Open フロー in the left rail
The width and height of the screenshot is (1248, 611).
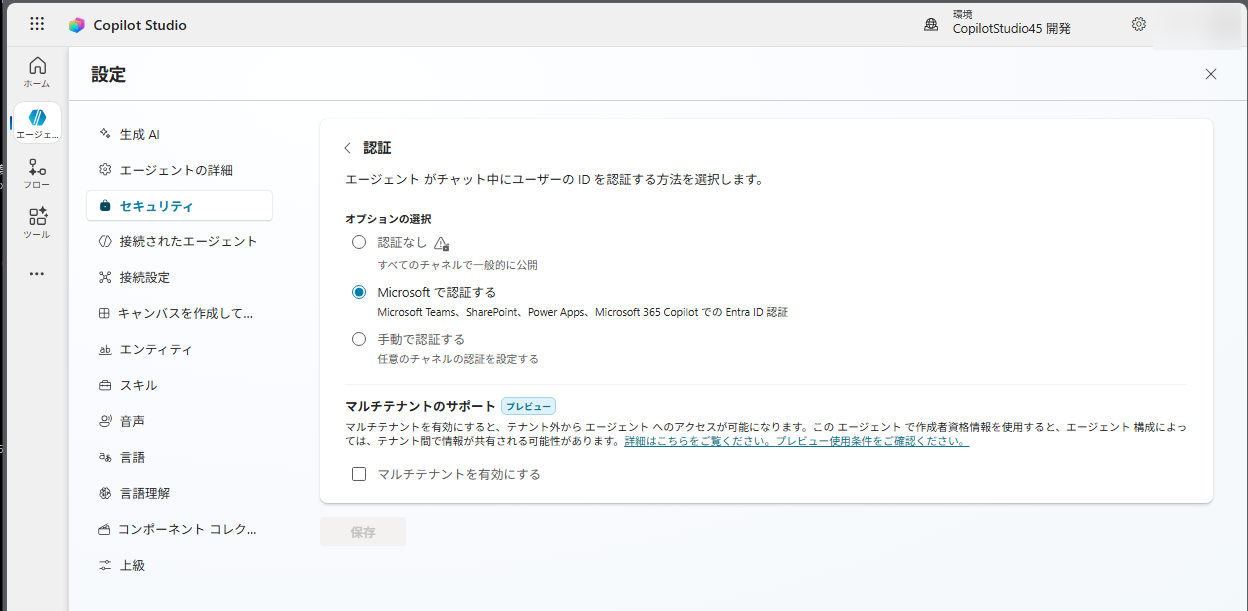pos(37,174)
